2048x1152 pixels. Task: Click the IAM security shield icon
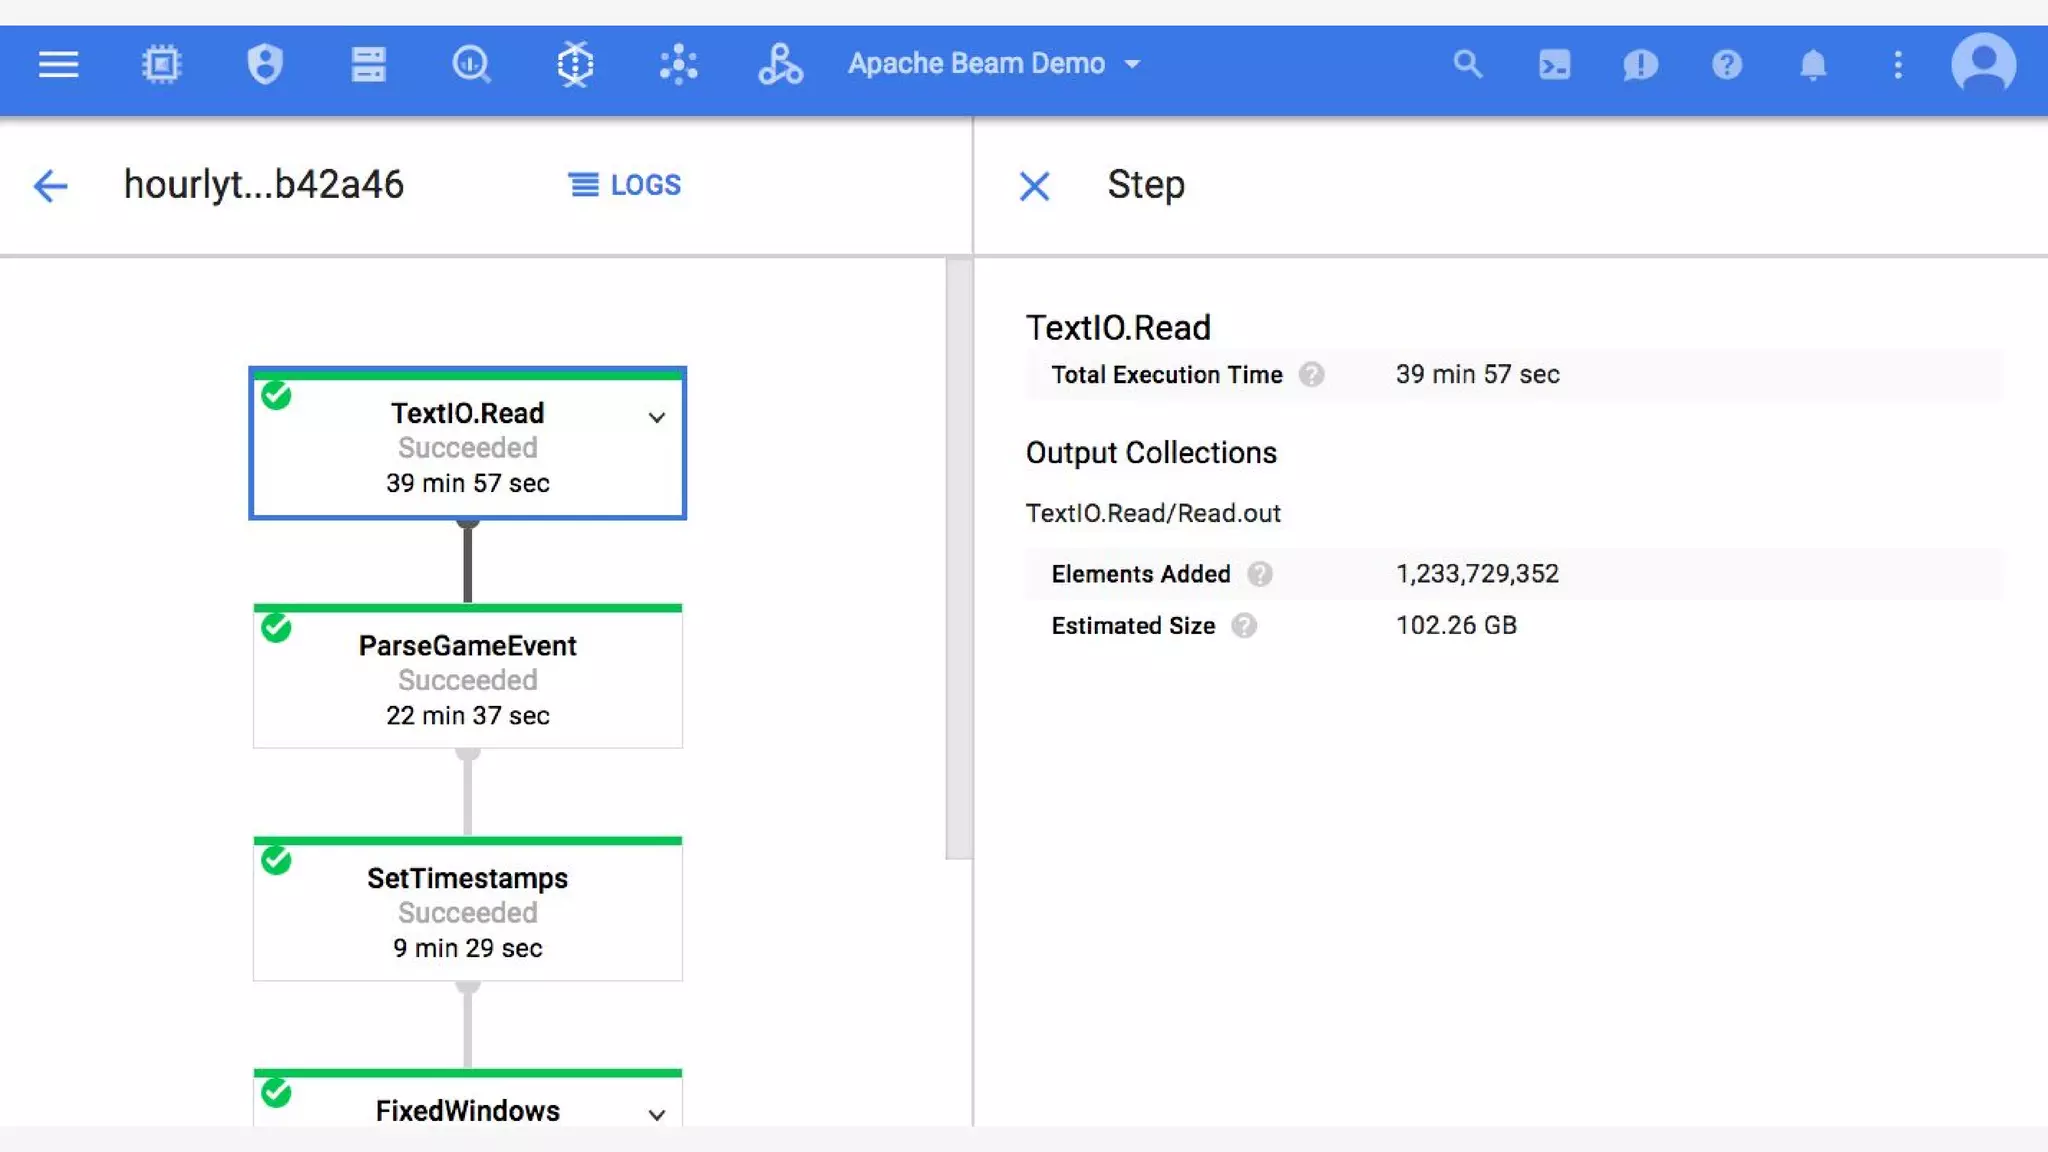265,64
